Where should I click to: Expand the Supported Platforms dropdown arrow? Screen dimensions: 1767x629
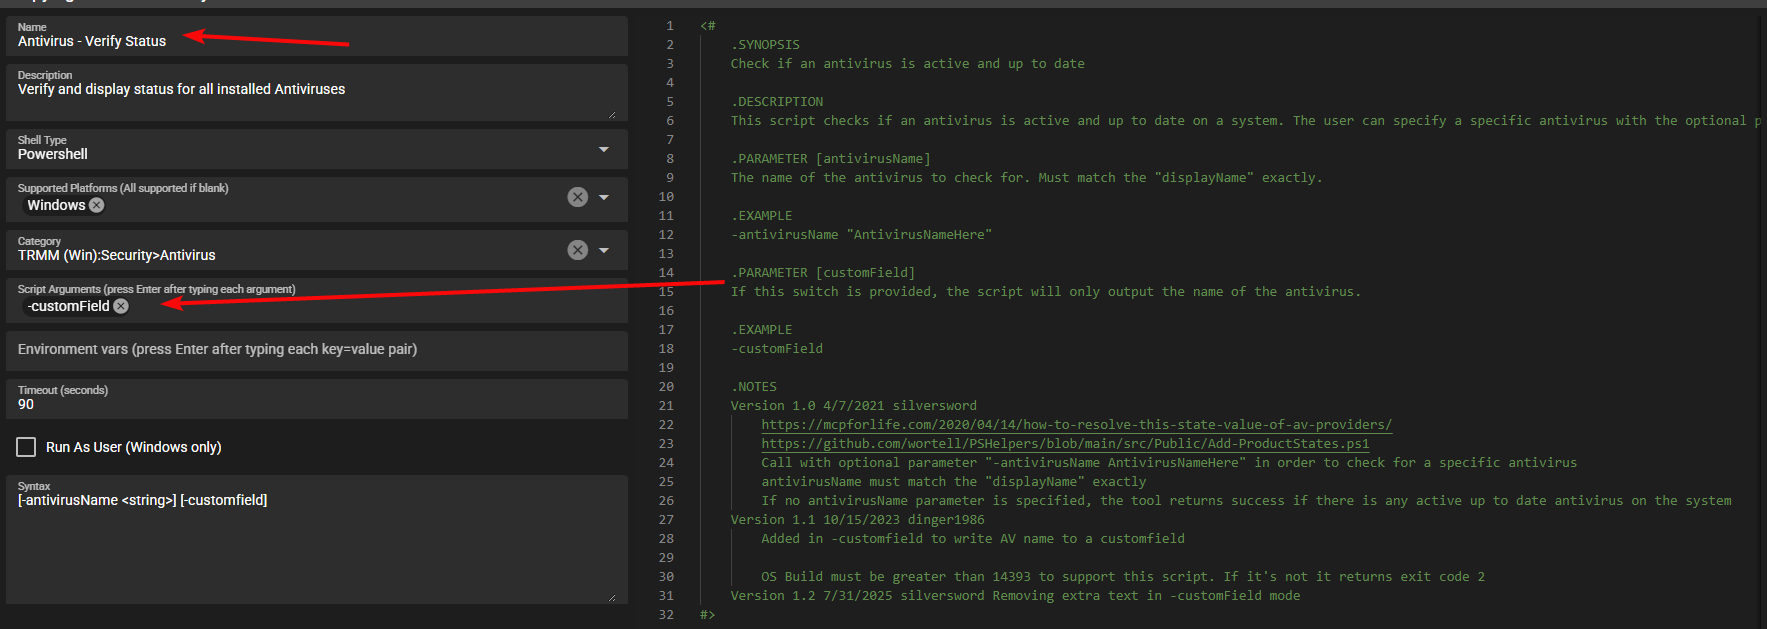point(604,197)
